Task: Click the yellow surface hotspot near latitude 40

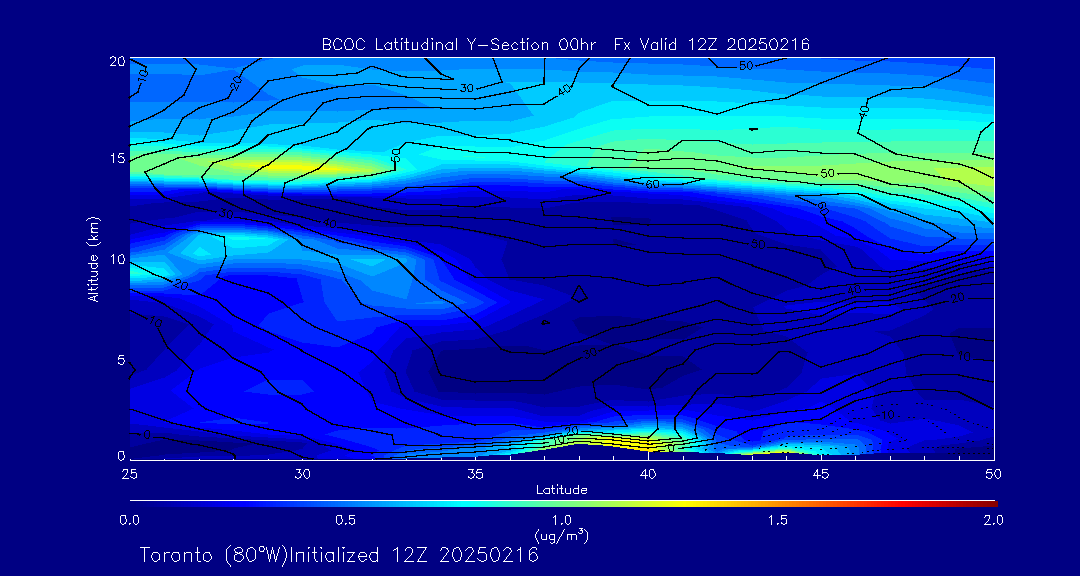Action: click(x=640, y=444)
